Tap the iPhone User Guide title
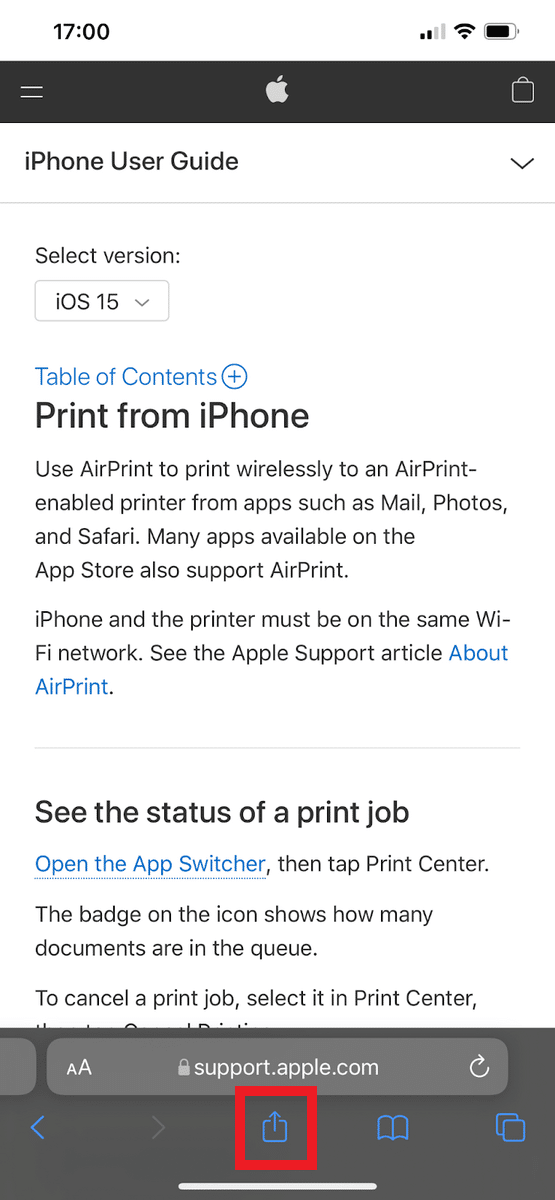Image resolution: width=555 pixels, height=1200 pixels. point(132,162)
